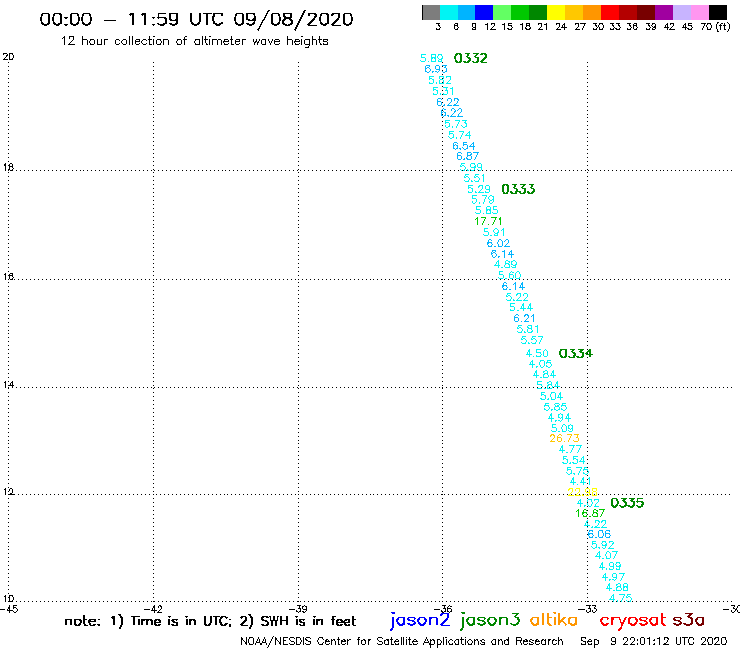Screen dimensions: 740x650
Task: Click the 4.77 wave height value
Action: (570, 449)
